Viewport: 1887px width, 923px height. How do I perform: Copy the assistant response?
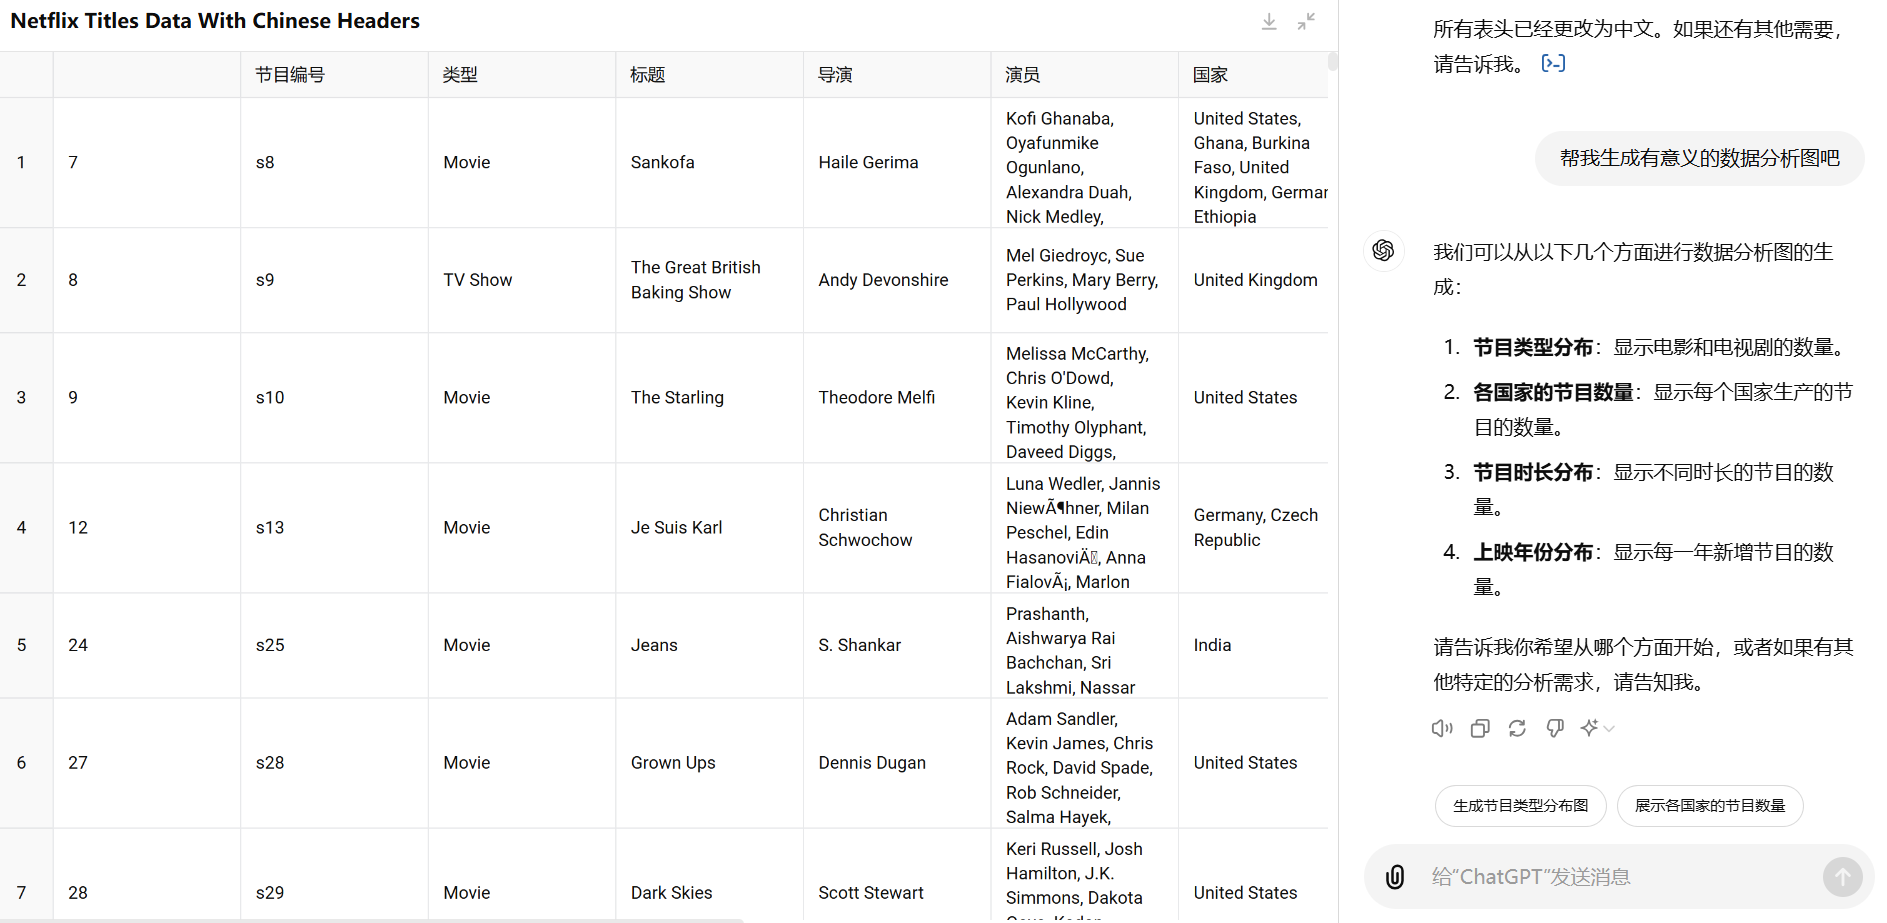1480,728
